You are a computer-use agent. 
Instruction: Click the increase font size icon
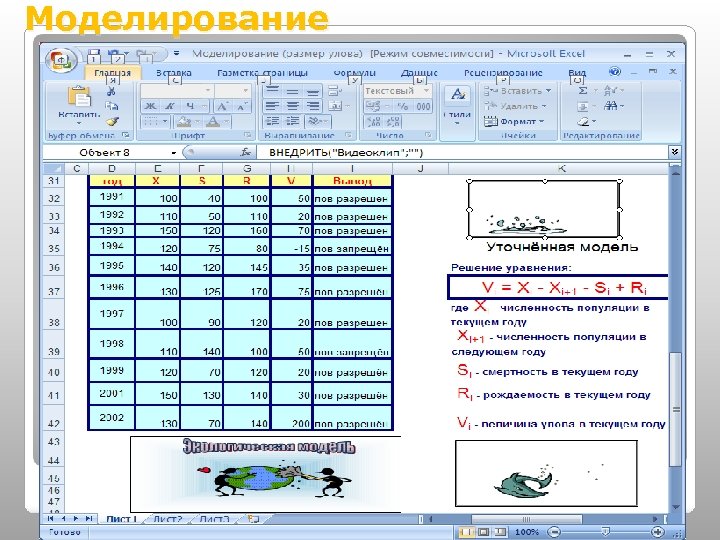pyautogui.click(x=222, y=107)
